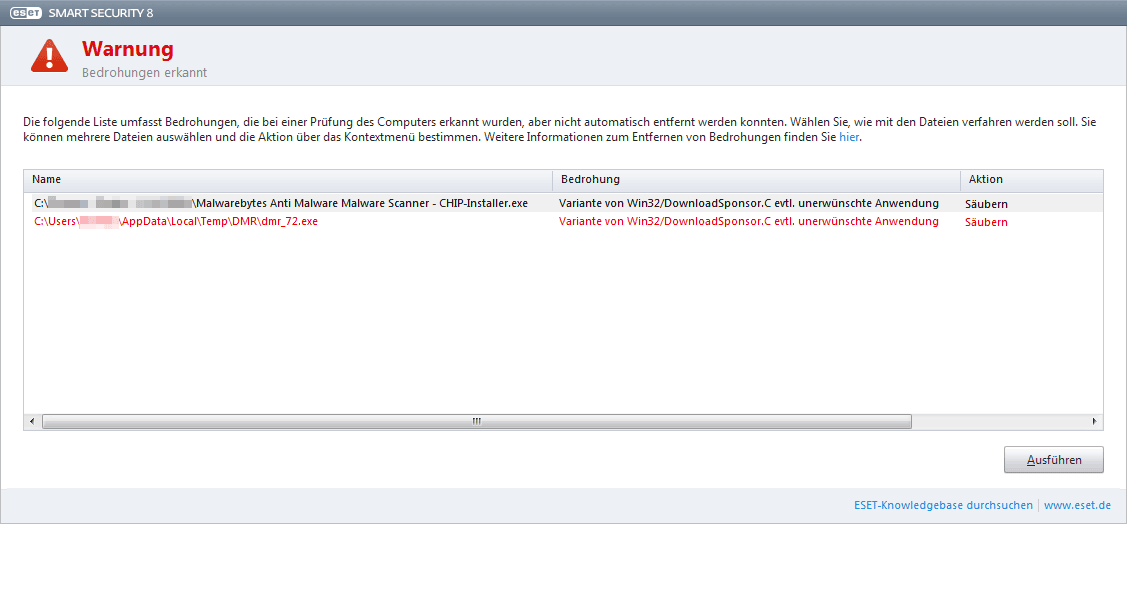Click threat description of CHIP-Installer.exe row
The width and height of the screenshot is (1127, 614).
[748, 204]
